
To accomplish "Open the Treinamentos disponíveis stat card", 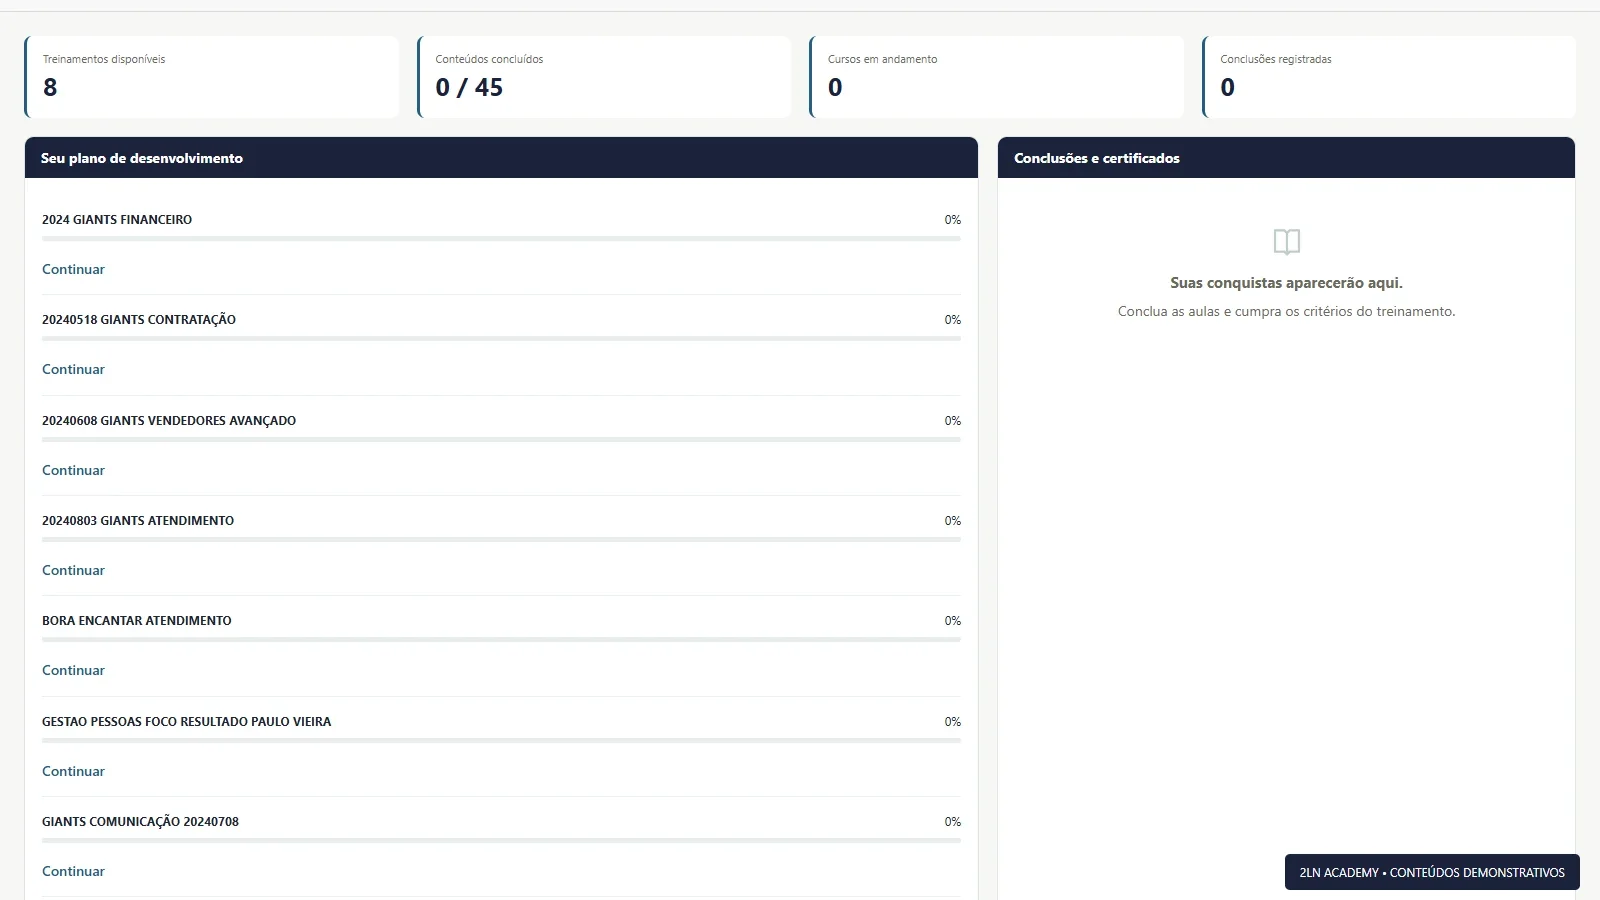I will pos(212,77).
